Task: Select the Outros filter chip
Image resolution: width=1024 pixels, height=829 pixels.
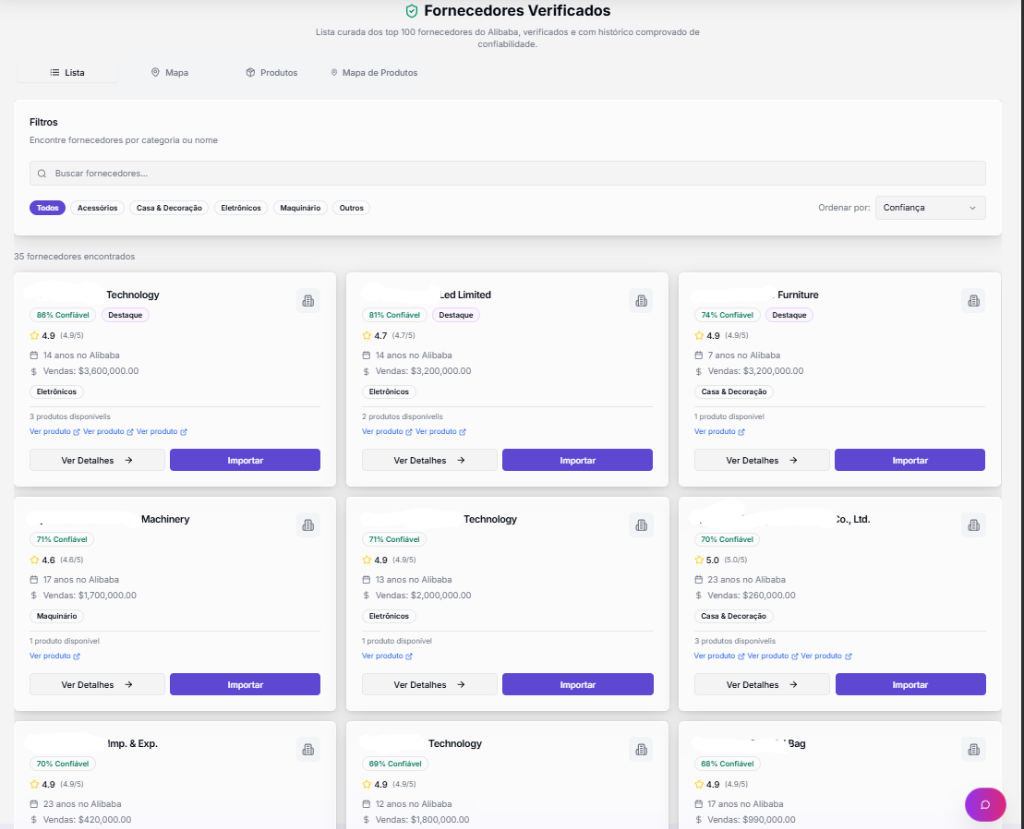Action: pyautogui.click(x=351, y=208)
